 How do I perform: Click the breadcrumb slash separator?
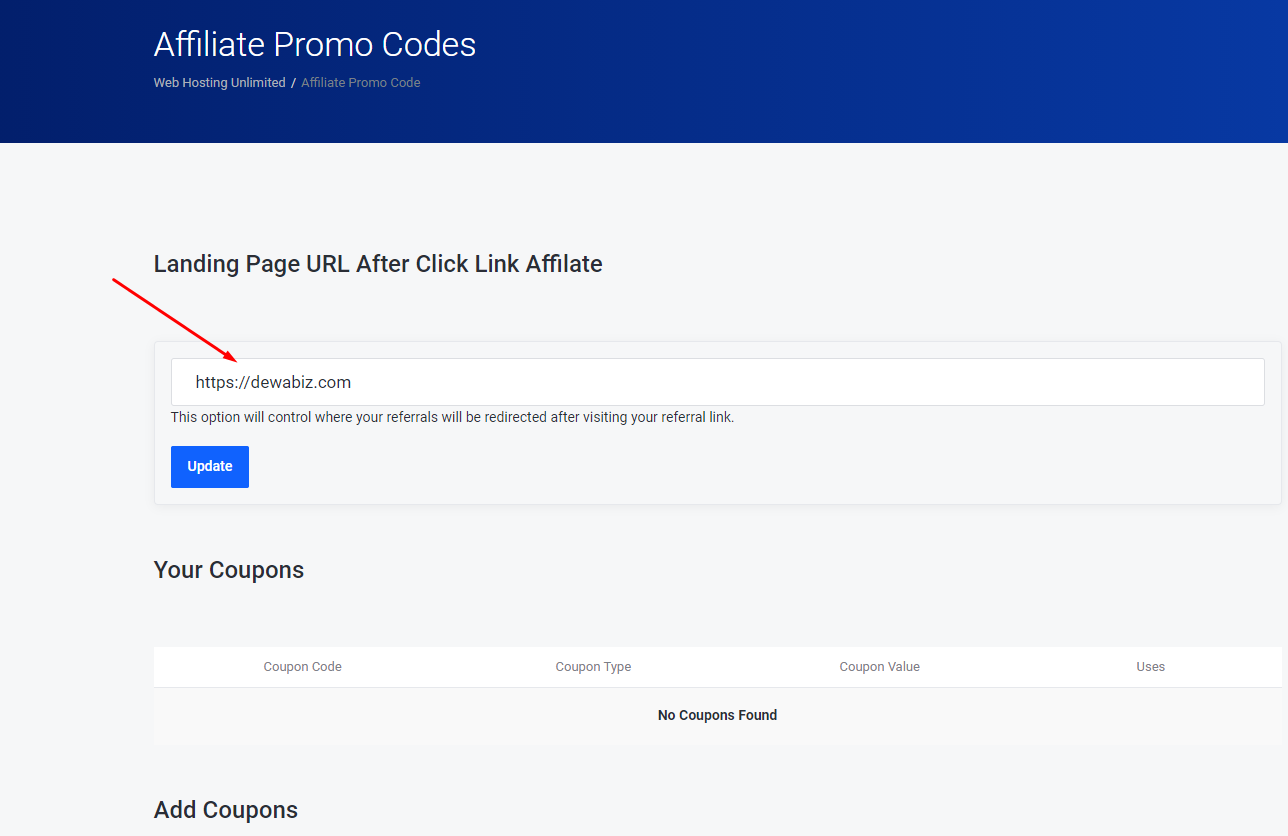[293, 83]
